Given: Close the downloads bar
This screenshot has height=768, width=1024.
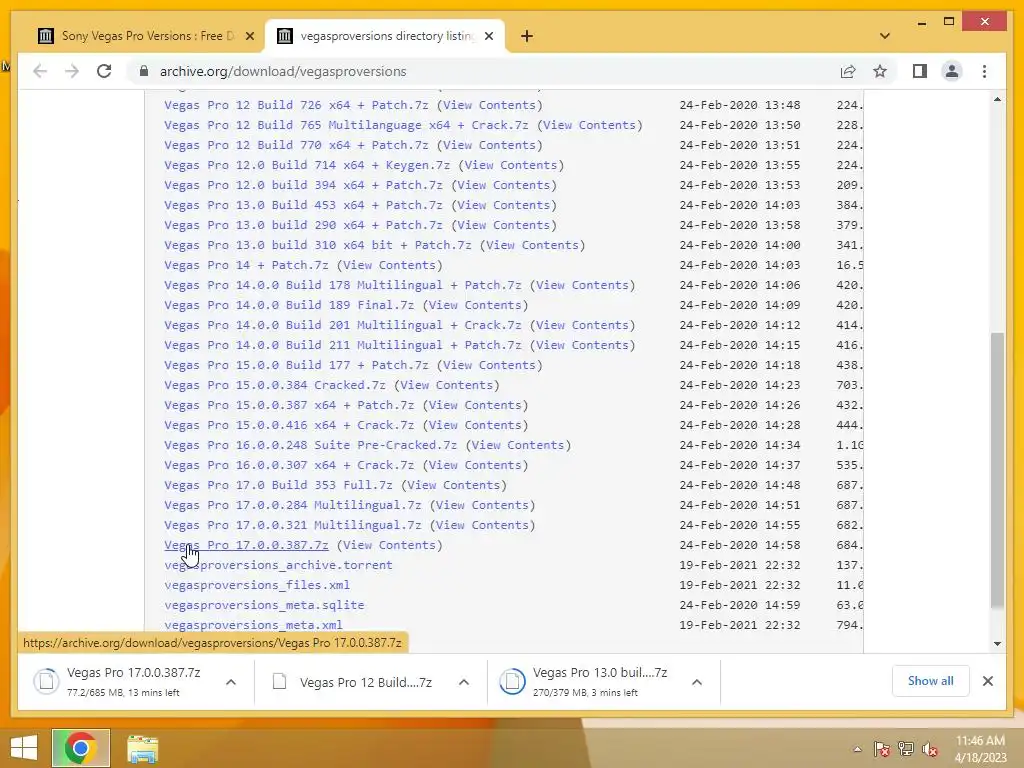Looking at the screenshot, I should point(987,681).
